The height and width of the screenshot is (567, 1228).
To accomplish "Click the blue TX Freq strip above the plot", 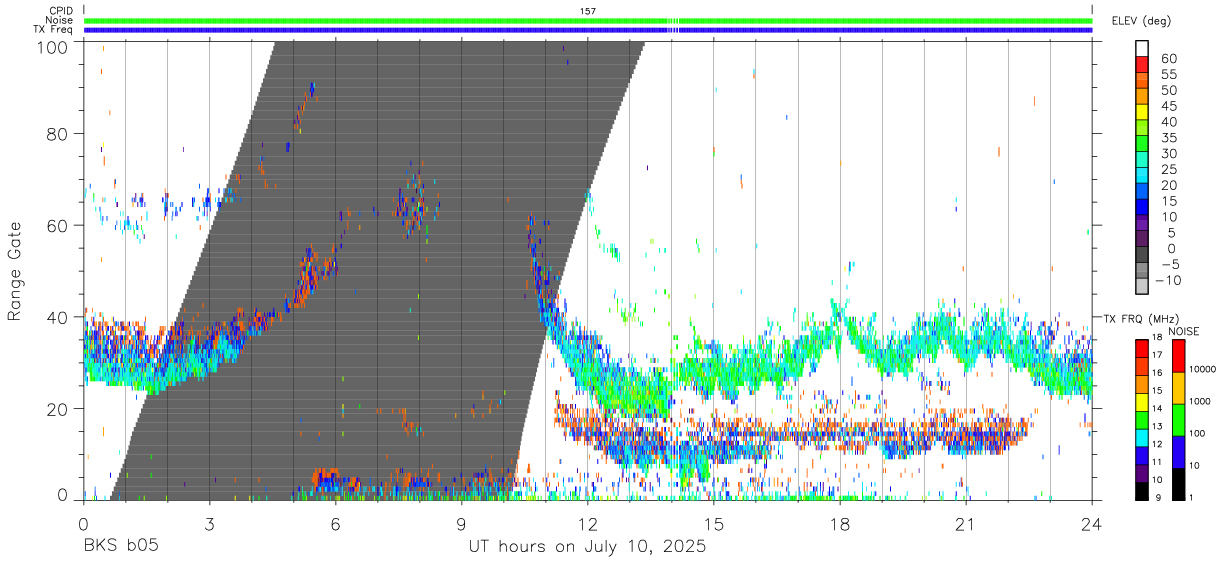I will [x=588, y=30].
